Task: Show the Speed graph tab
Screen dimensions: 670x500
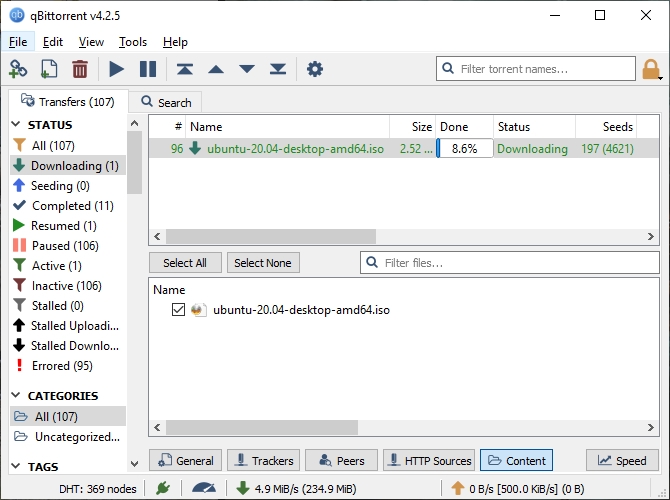Action: (x=622, y=460)
